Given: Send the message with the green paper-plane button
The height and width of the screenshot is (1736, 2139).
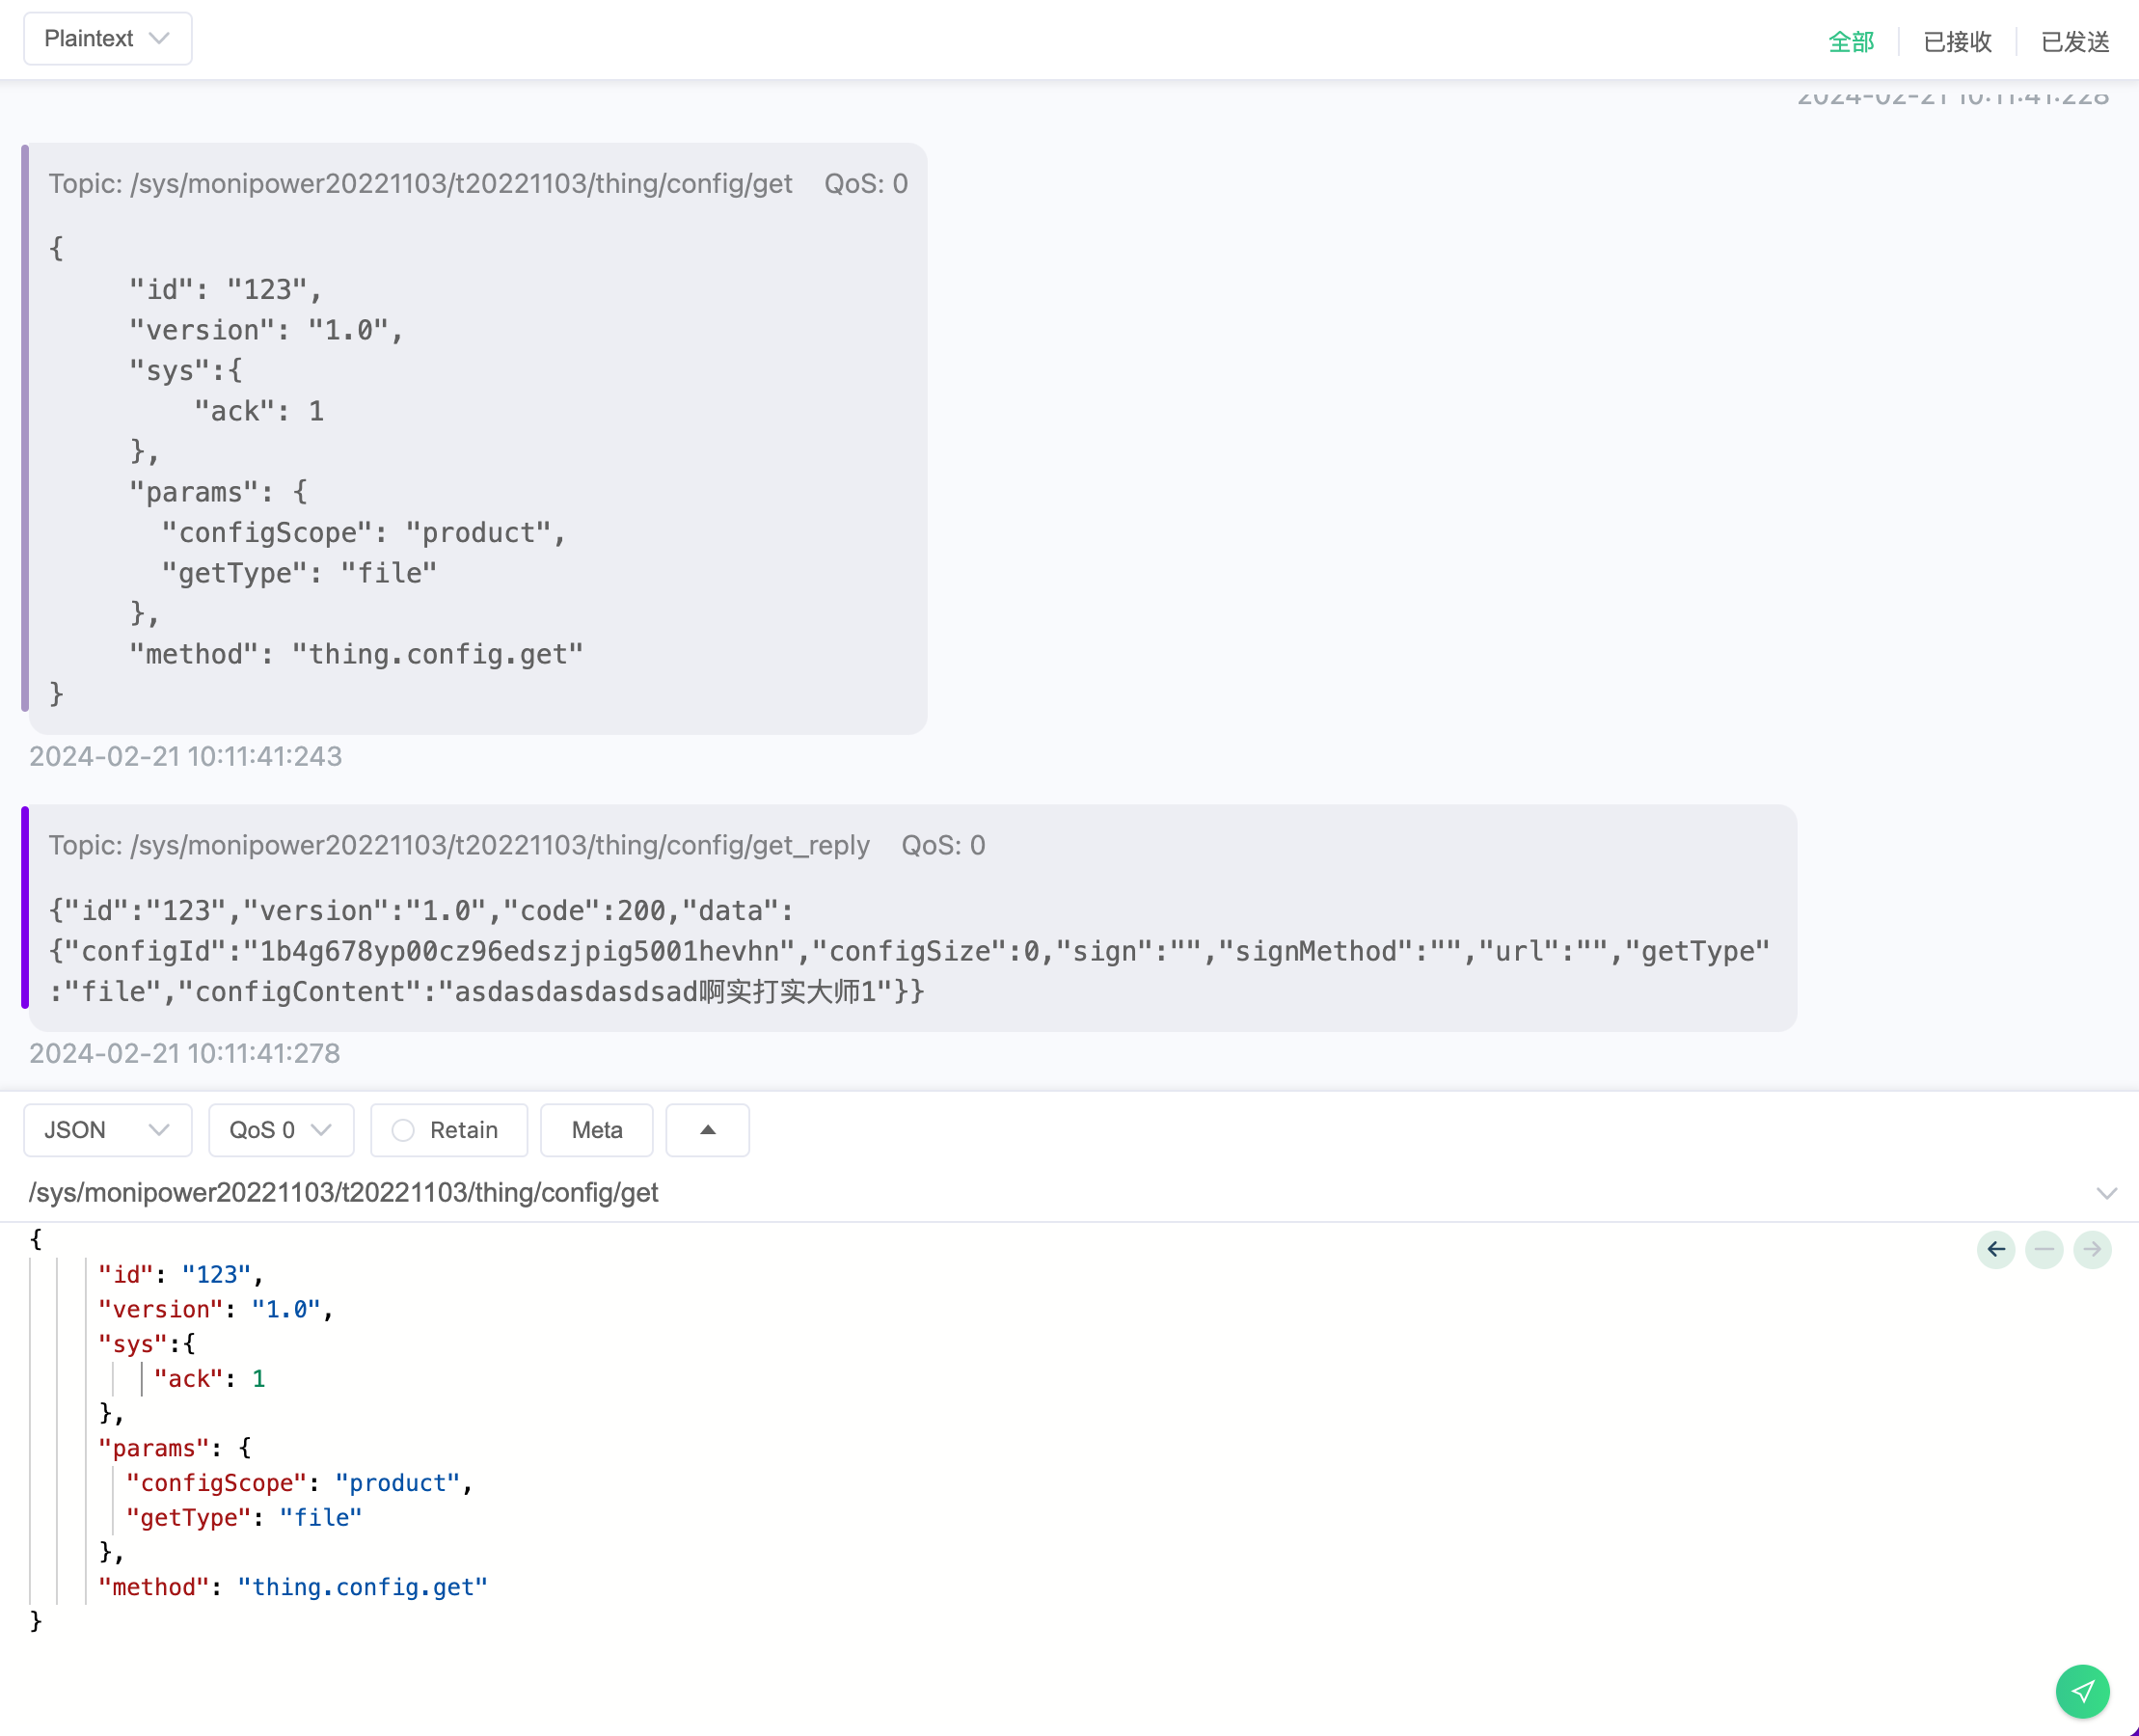Looking at the screenshot, I should click(2083, 1691).
